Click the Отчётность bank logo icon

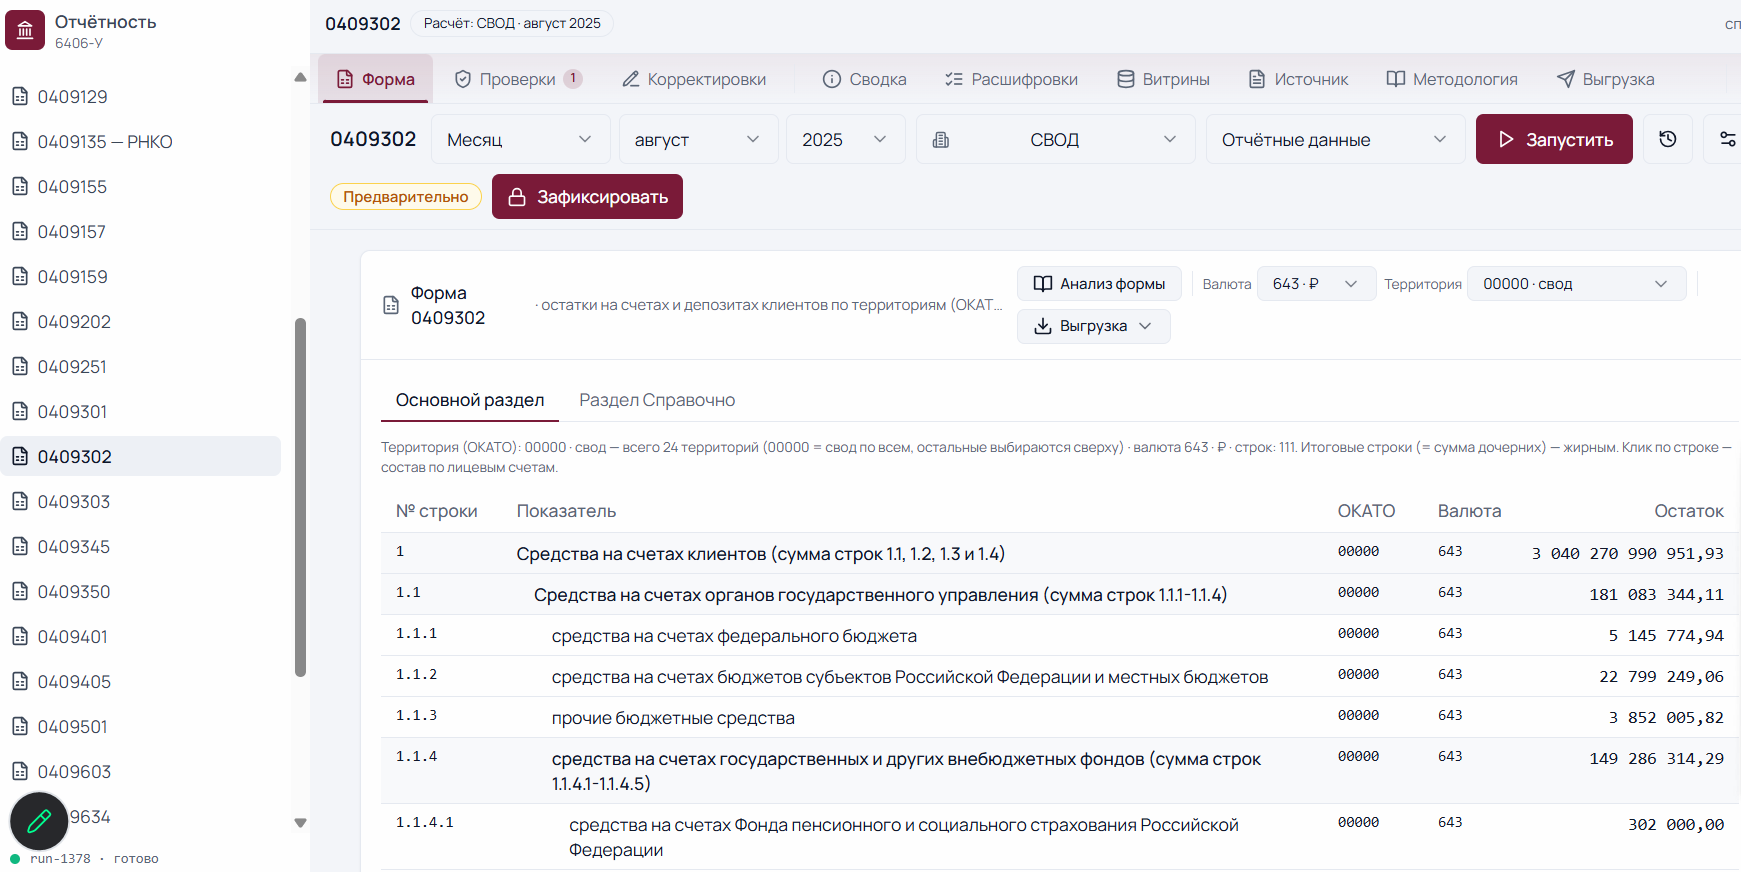click(25, 30)
